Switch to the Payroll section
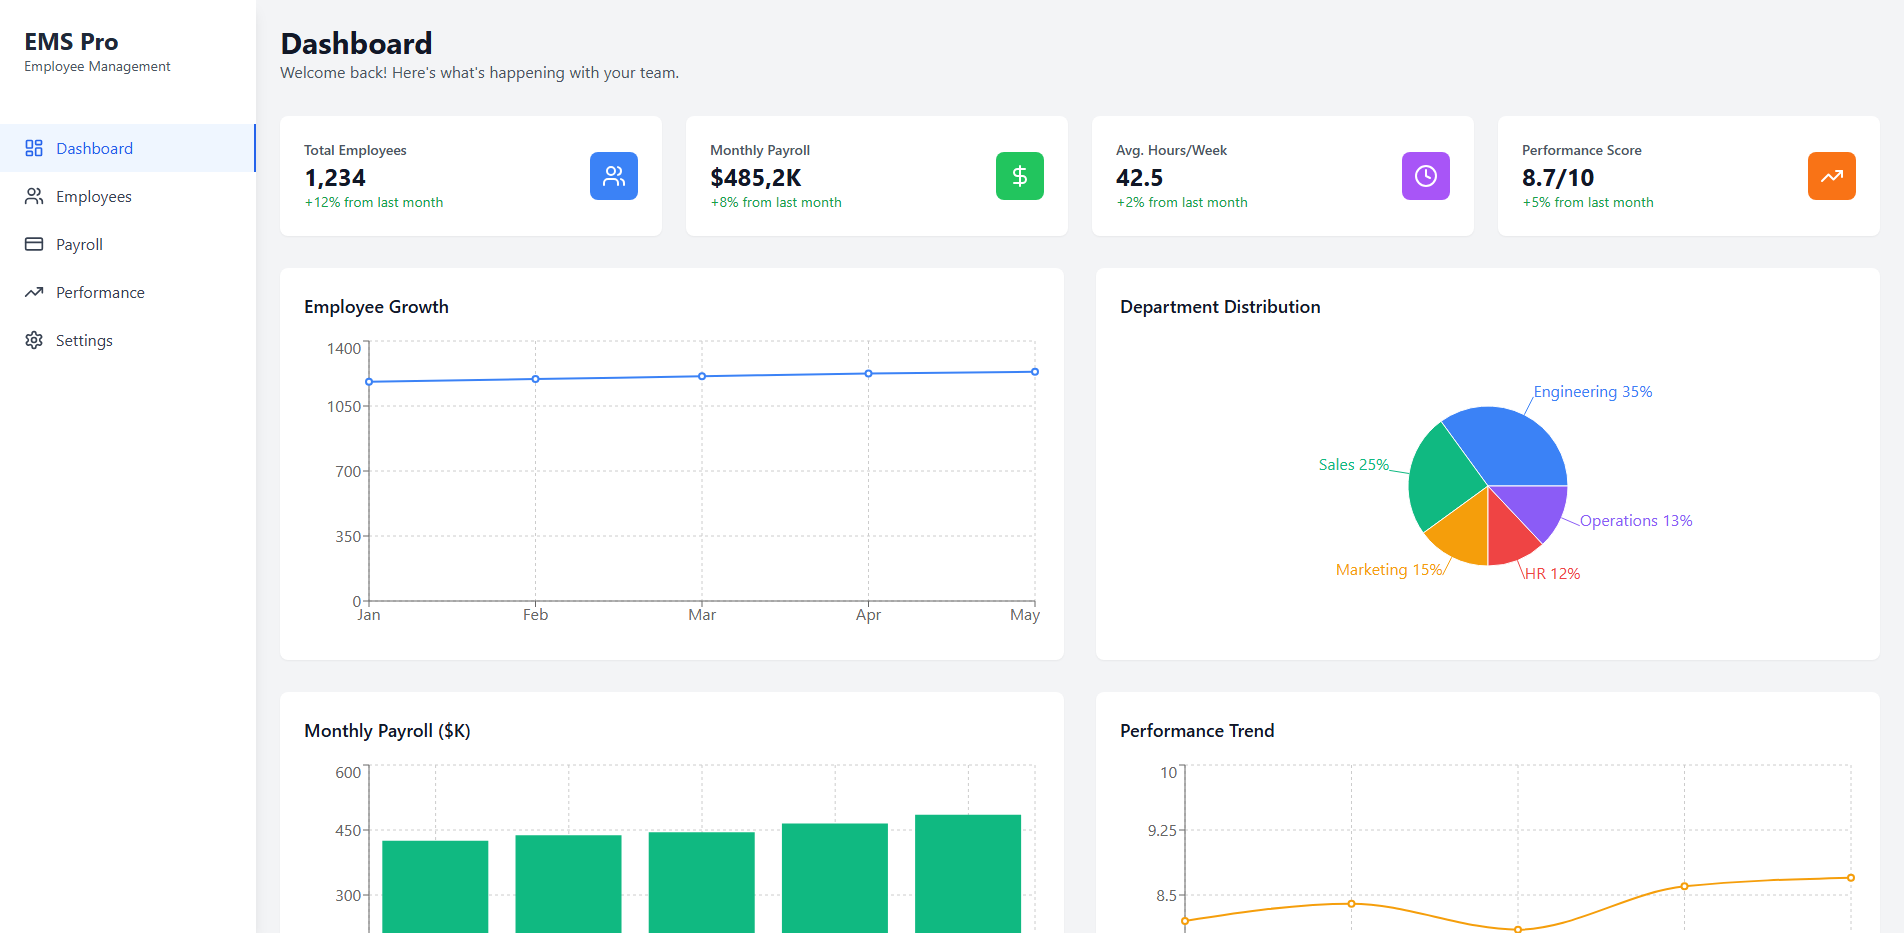Viewport: 1904px width, 933px height. click(79, 244)
